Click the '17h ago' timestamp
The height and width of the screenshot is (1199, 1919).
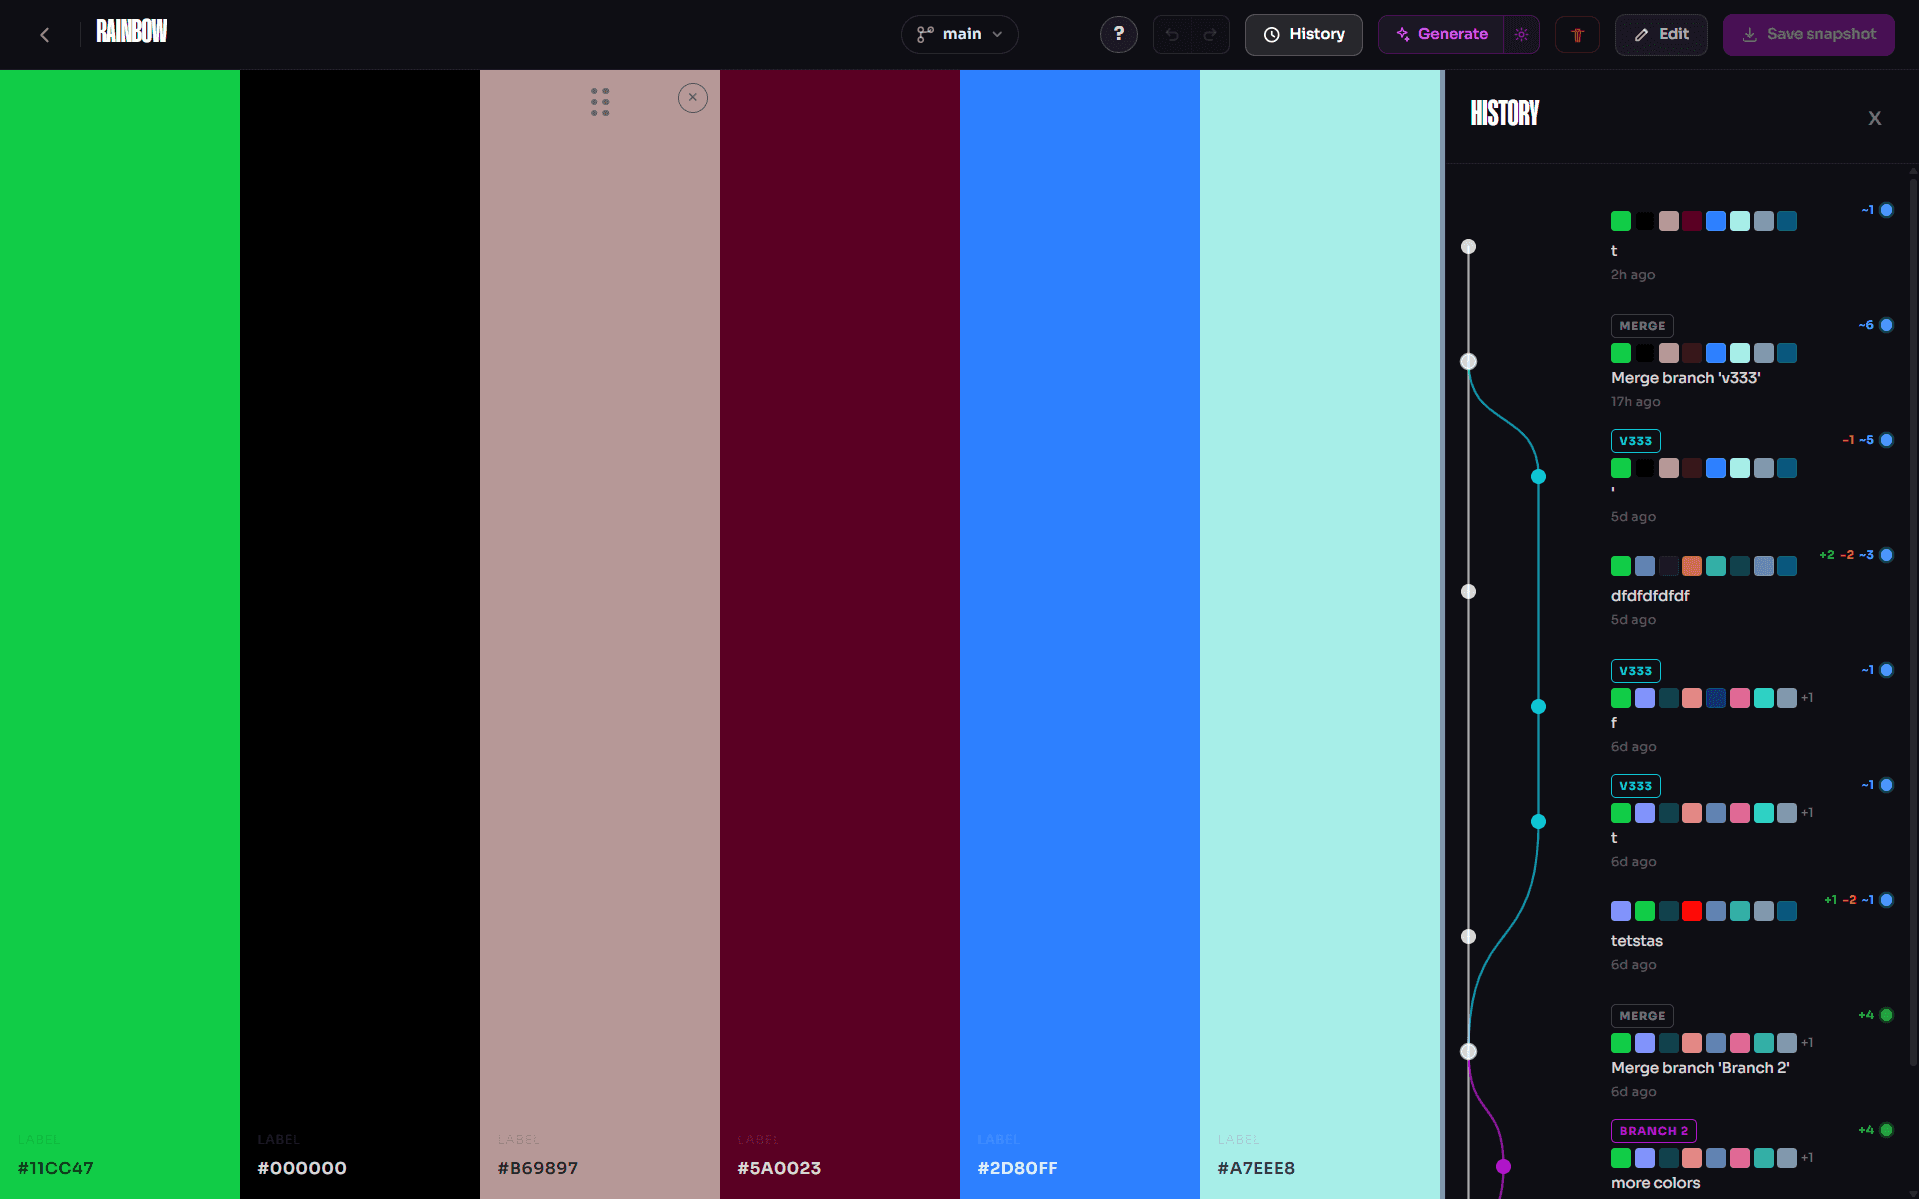[x=1635, y=402]
